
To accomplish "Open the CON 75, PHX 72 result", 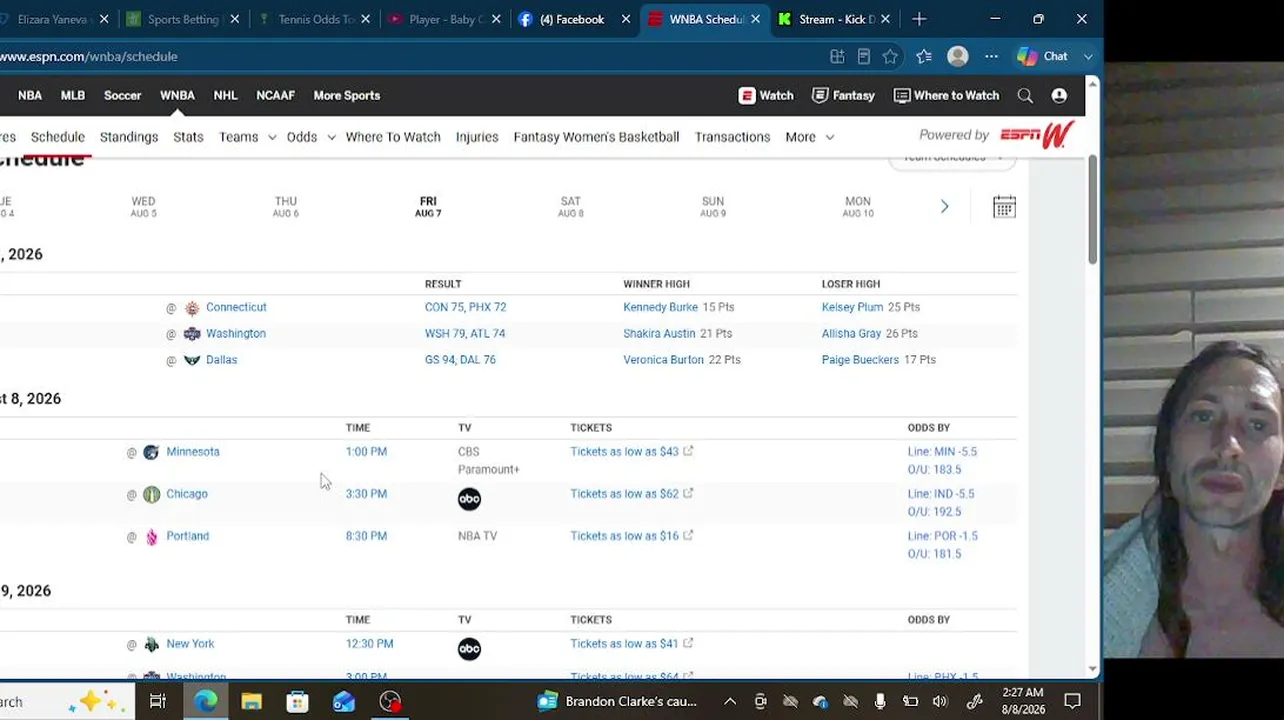I will click(465, 307).
